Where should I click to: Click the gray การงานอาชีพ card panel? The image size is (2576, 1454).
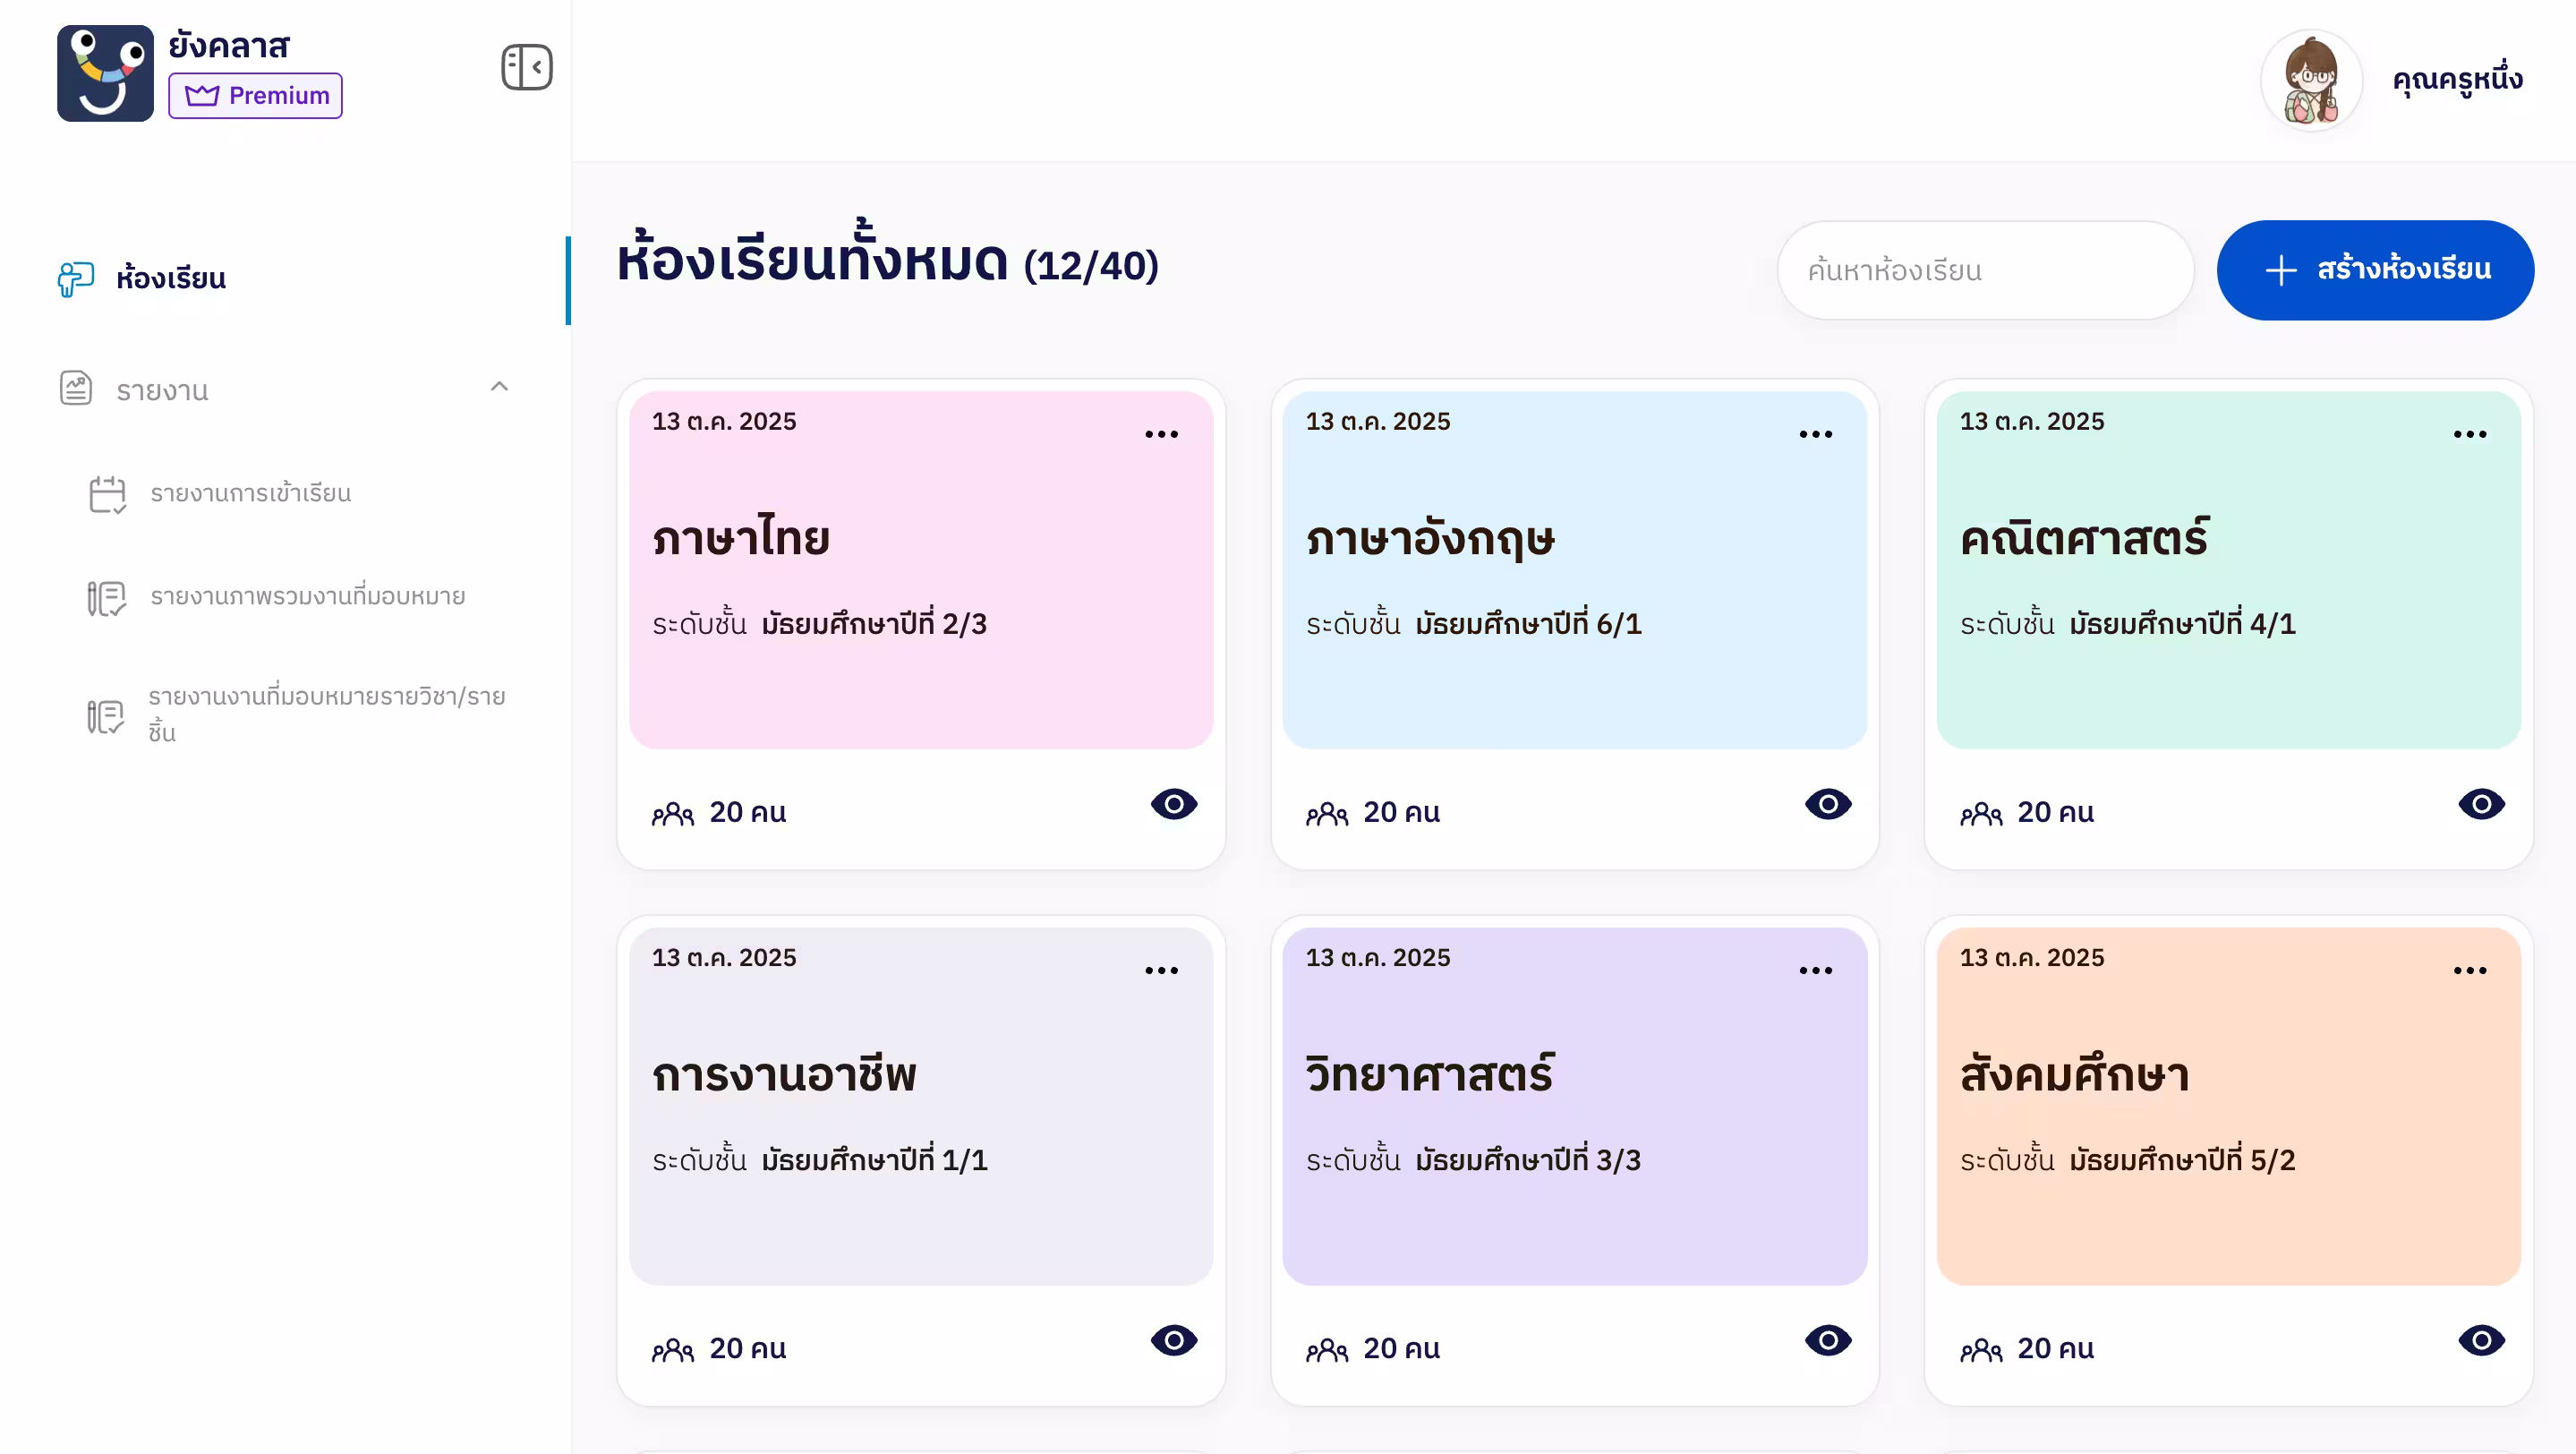coord(920,1105)
